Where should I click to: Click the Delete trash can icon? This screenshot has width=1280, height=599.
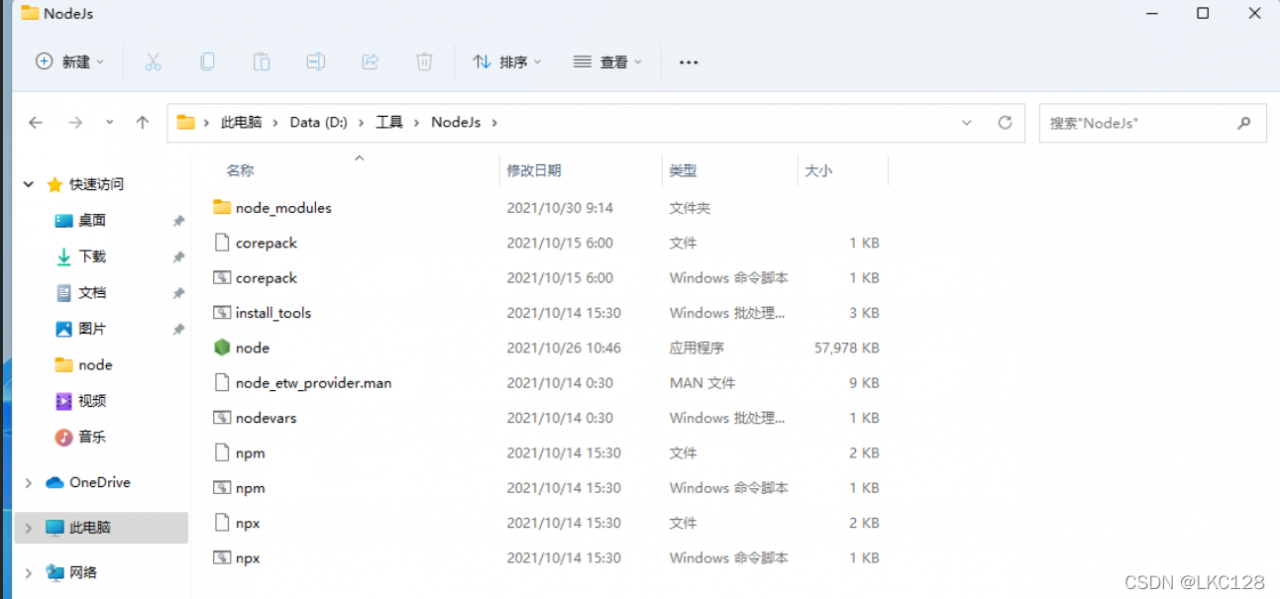424,62
